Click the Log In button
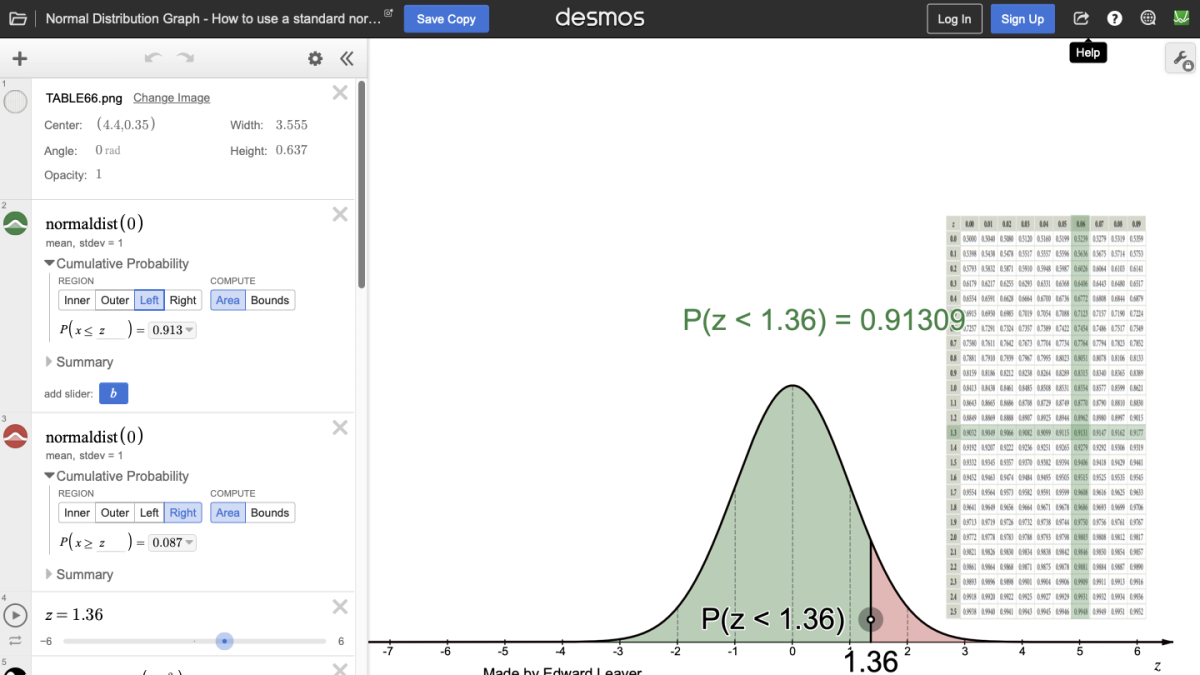Viewport: 1200px width, 675px height. coord(954,19)
